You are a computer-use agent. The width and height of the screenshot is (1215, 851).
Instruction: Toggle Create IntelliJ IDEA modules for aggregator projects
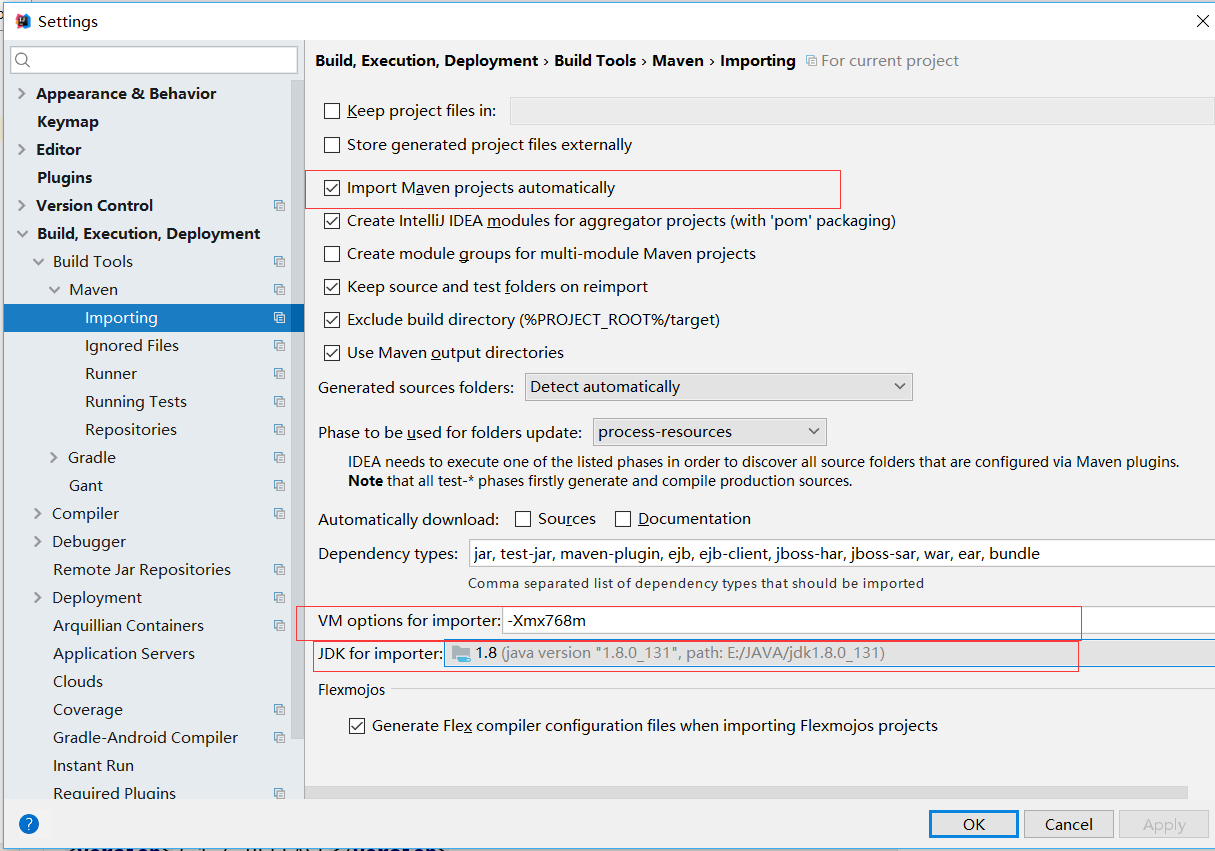332,220
